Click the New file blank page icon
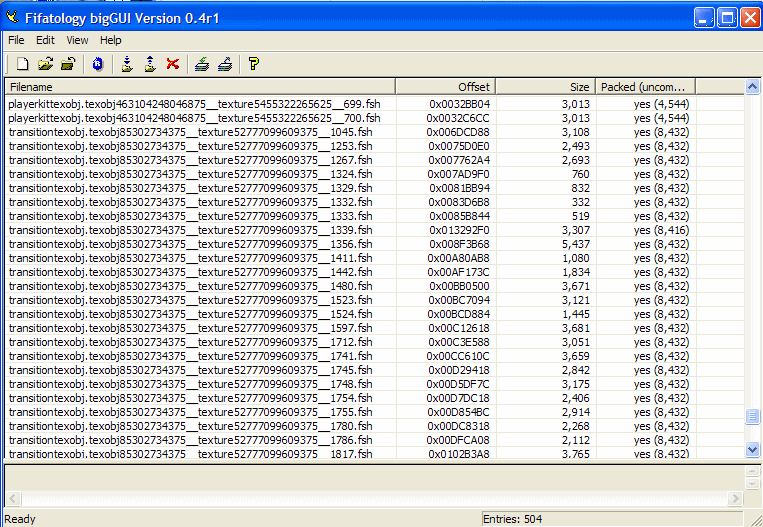Viewport: 763px width, 527px height. (22, 64)
